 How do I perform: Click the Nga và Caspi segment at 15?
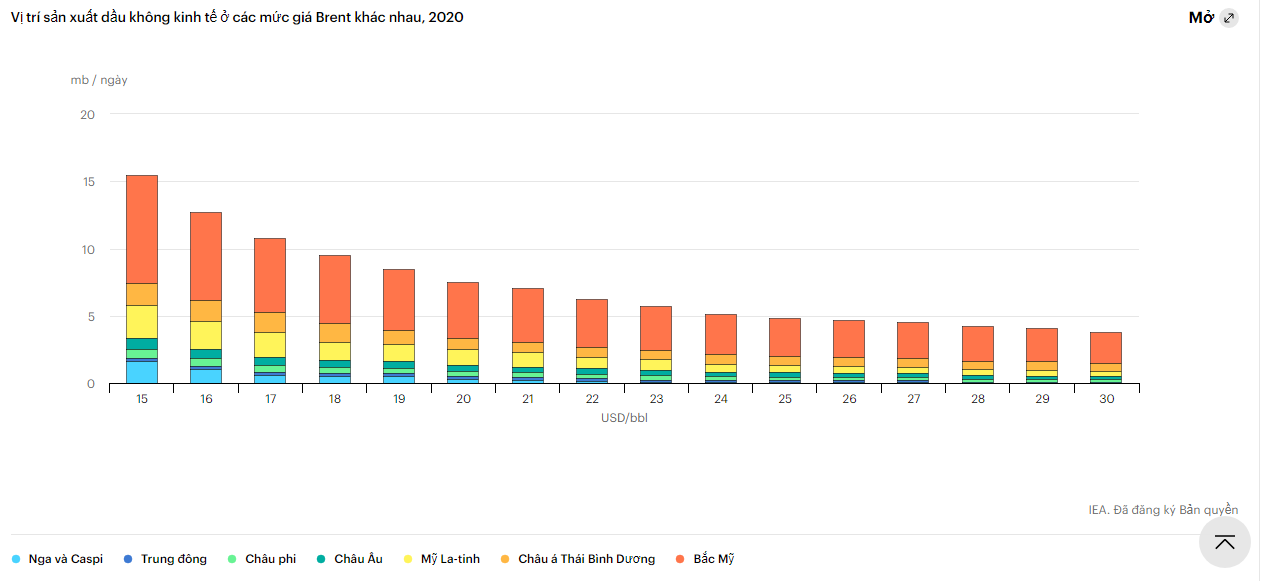coord(142,372)
